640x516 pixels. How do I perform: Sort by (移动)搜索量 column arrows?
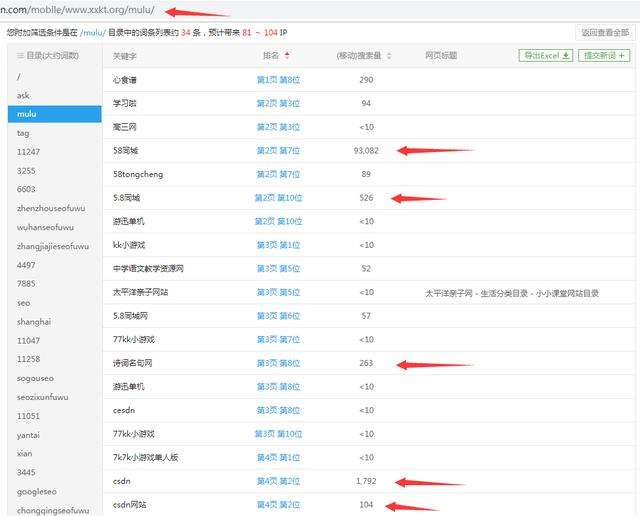pyautogui.click(x=389, y=56)
